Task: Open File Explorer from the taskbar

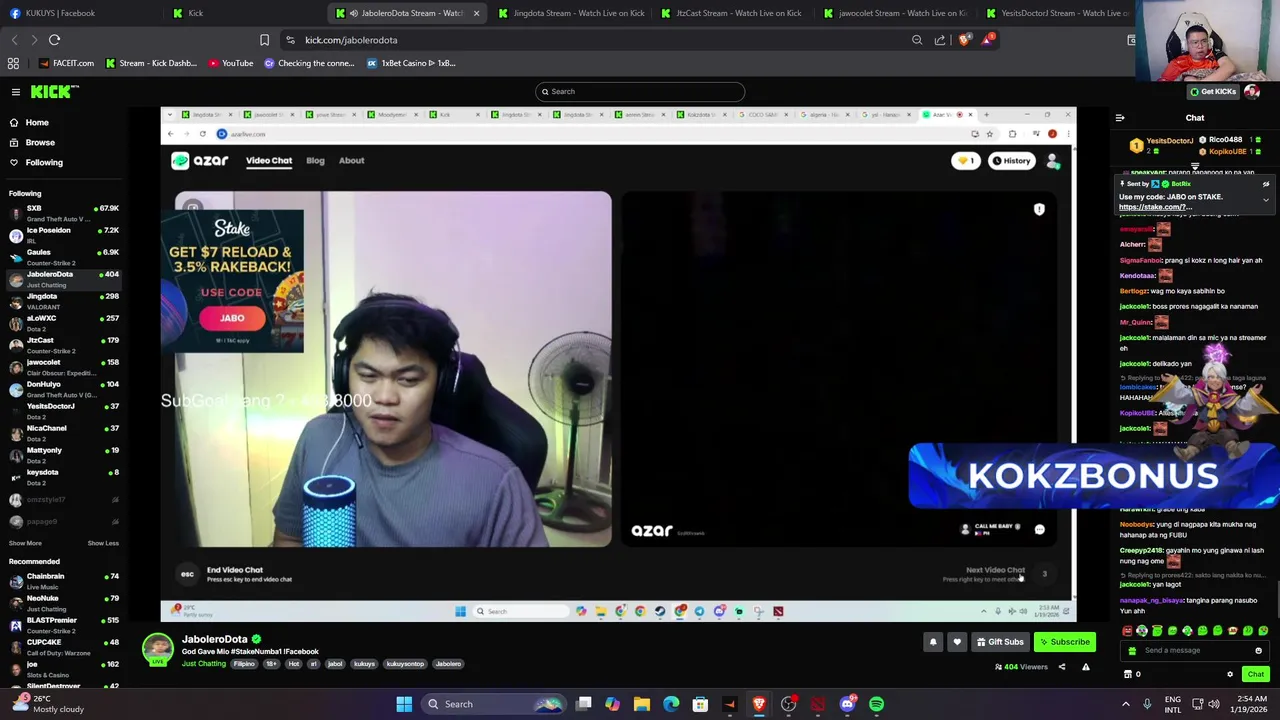Action: coord(642,704)
